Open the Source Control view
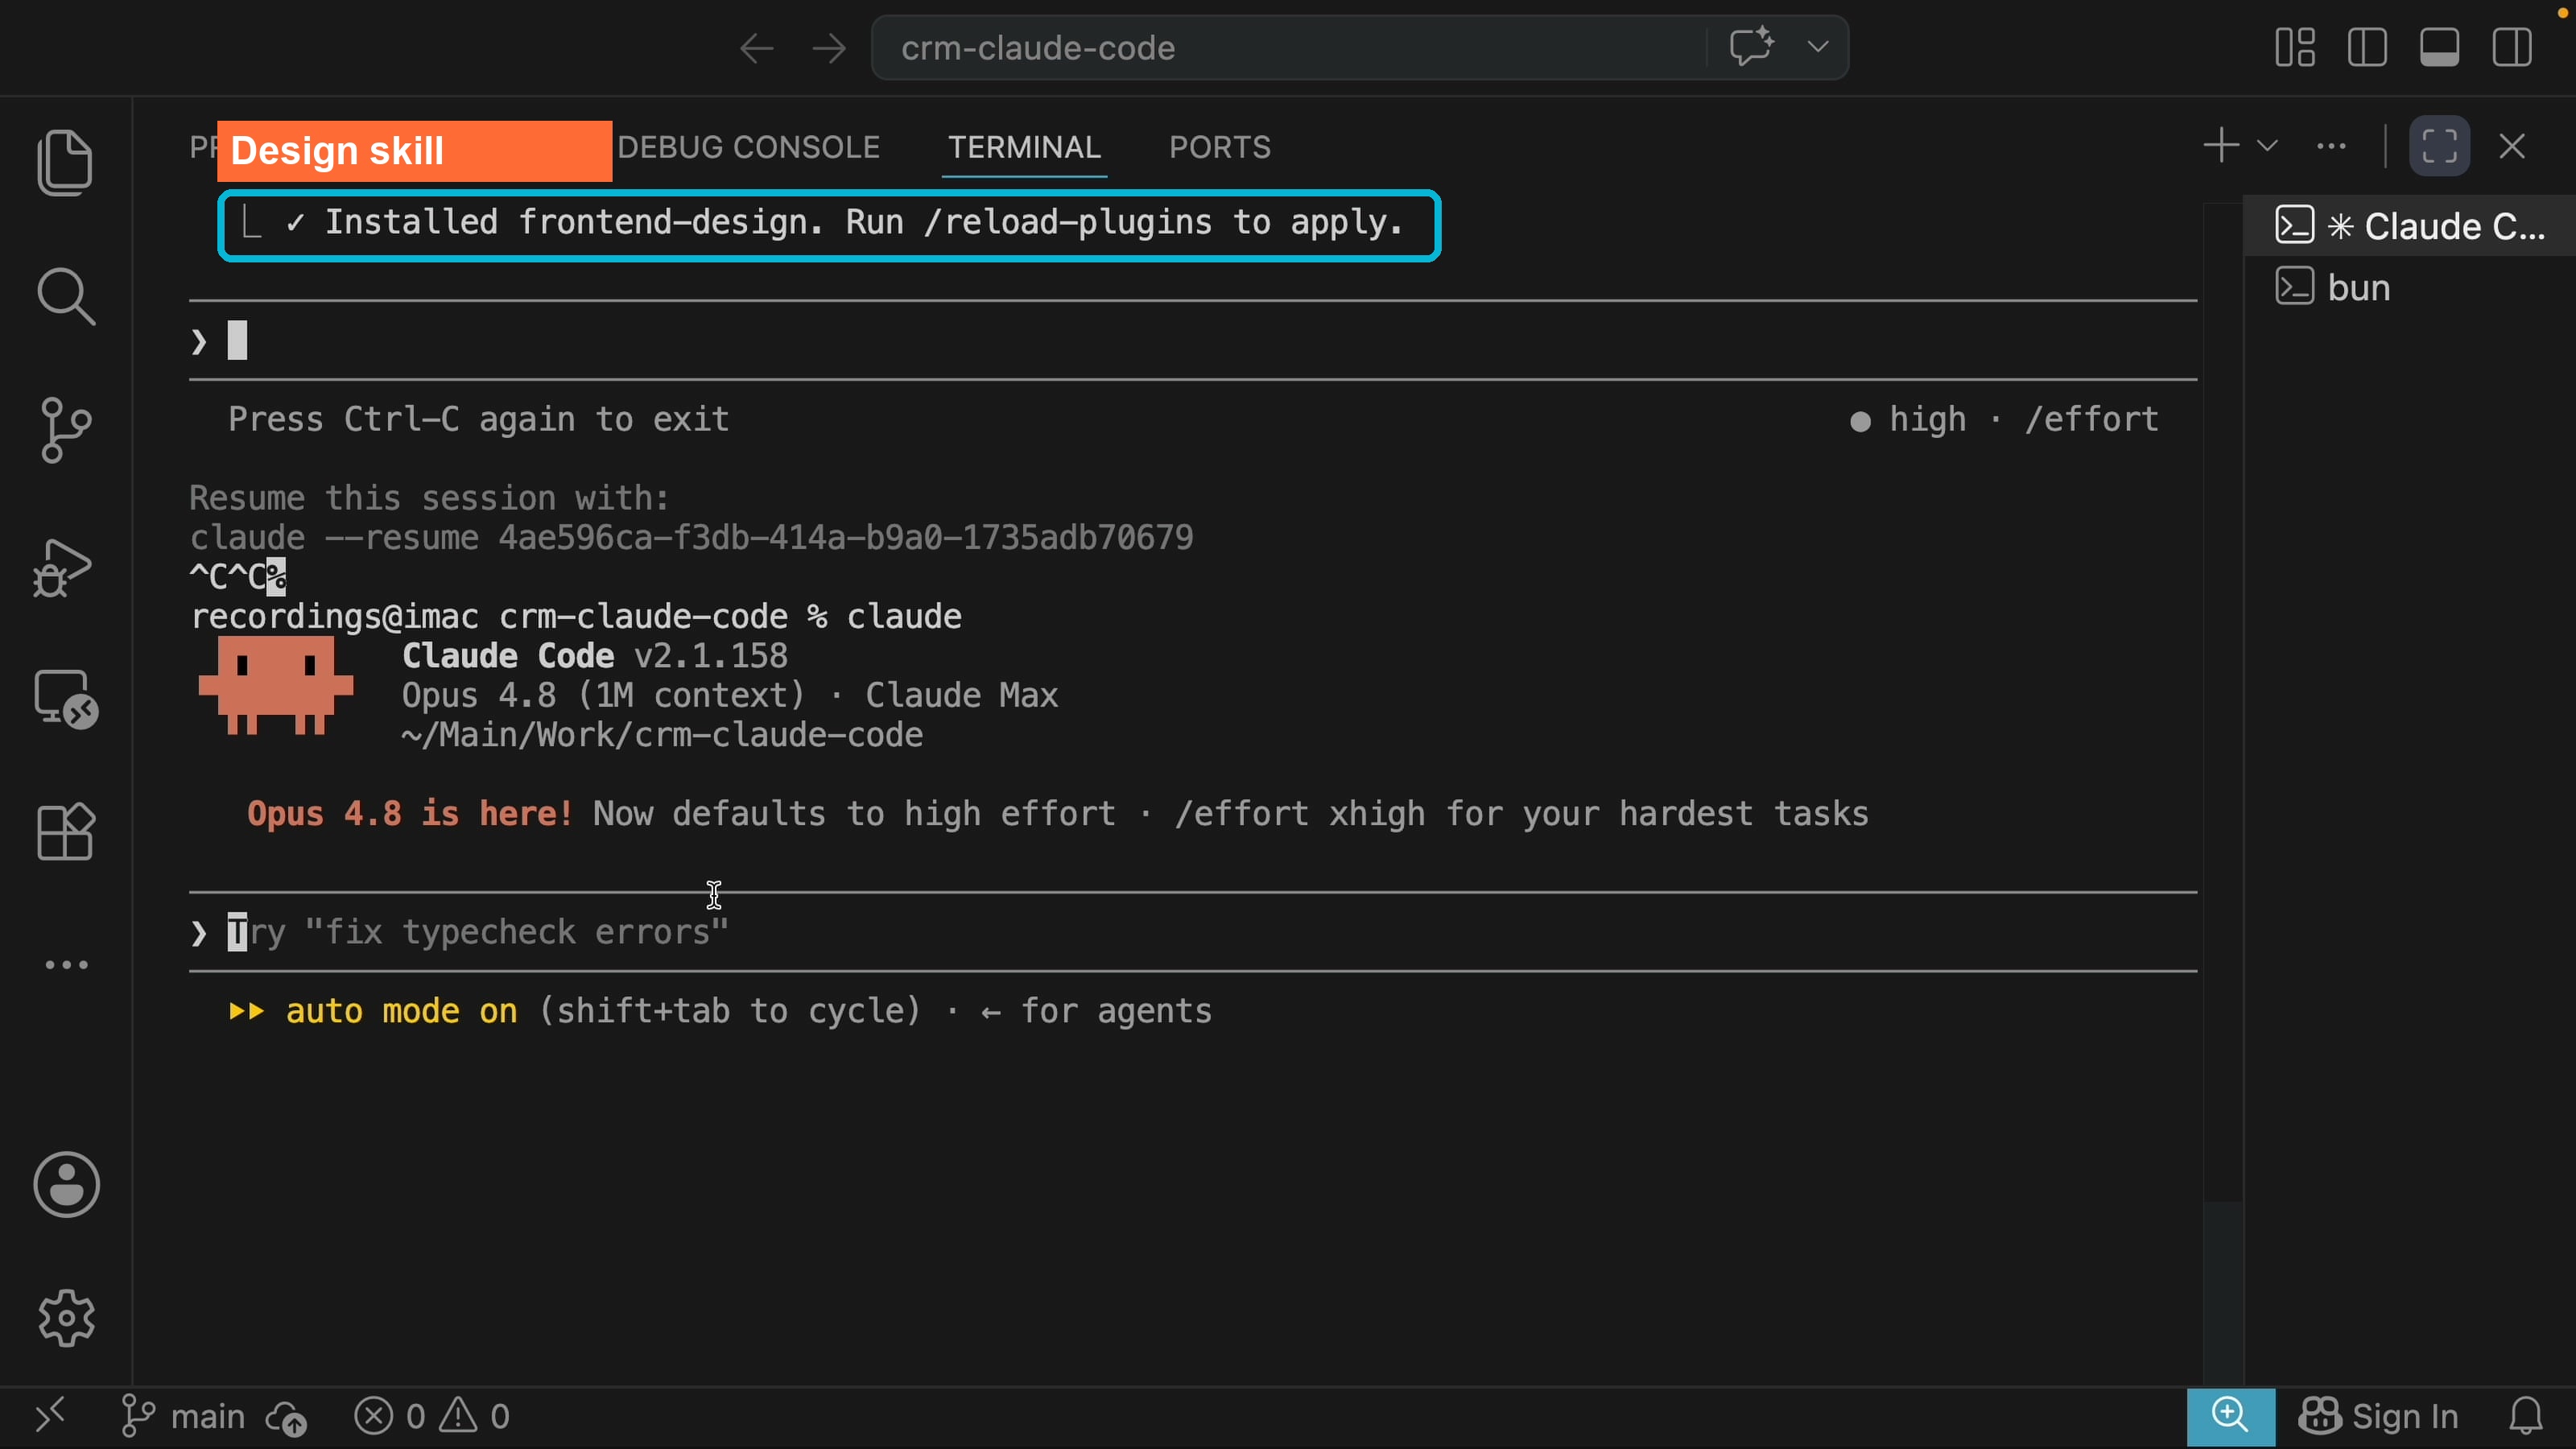 tap(66, 430)
